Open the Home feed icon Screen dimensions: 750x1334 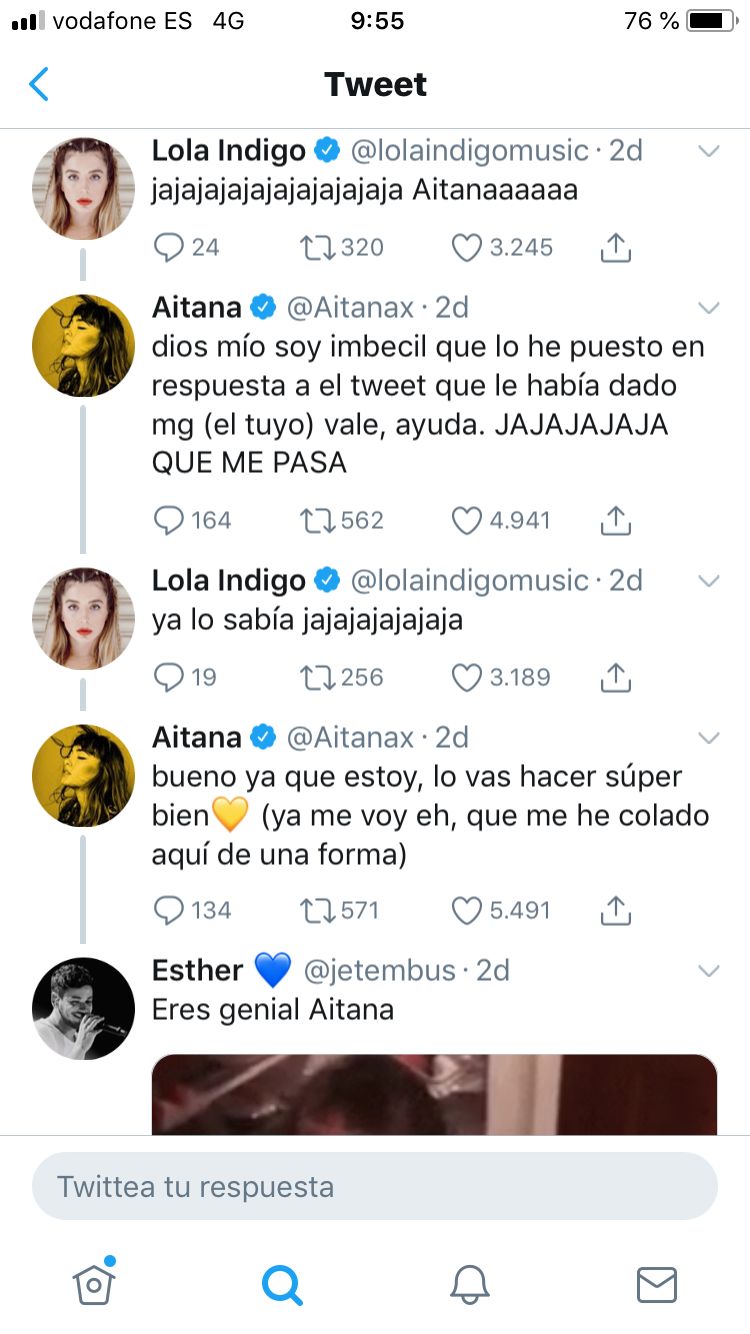pyautogui.click(x=93, y=1287)
